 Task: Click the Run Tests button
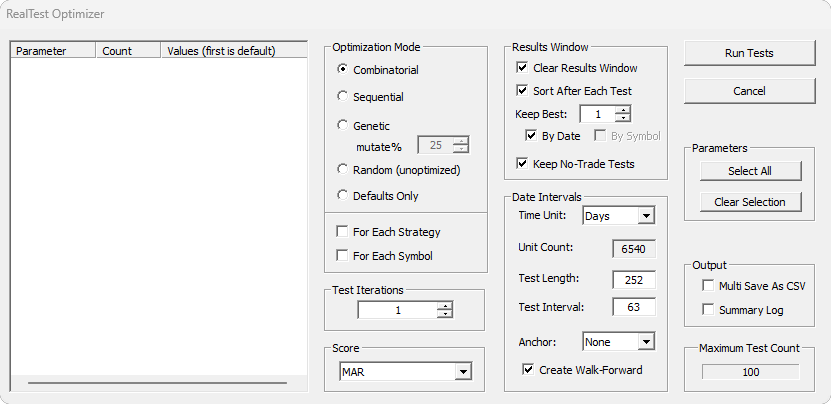coord(749,53)
